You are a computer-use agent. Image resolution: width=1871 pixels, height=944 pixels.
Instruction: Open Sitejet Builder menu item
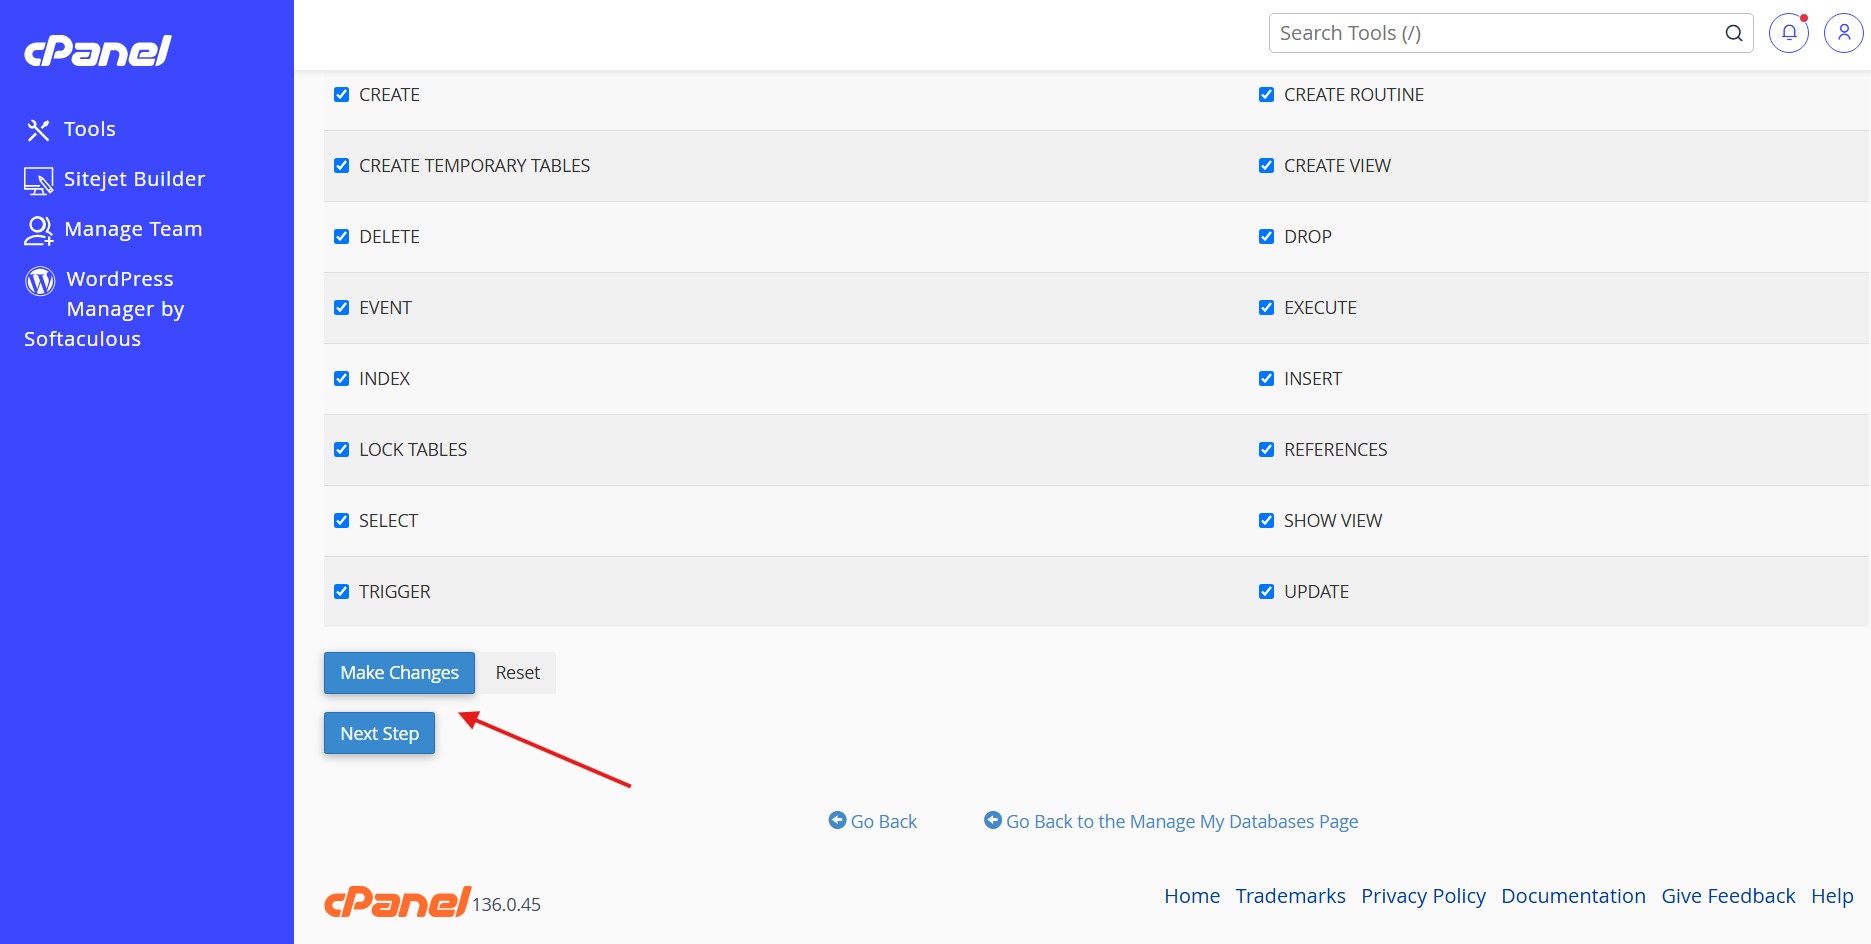(x=134, y=179)
